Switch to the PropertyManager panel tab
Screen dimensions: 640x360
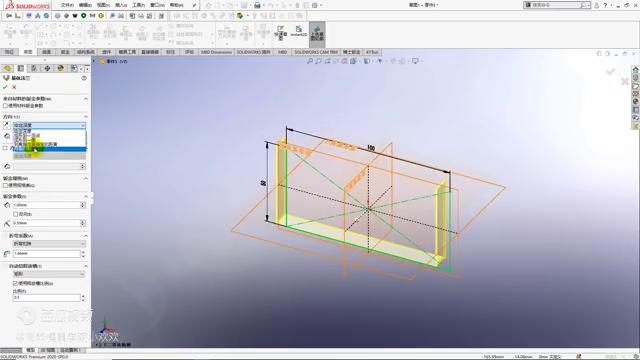click(21, 68)
